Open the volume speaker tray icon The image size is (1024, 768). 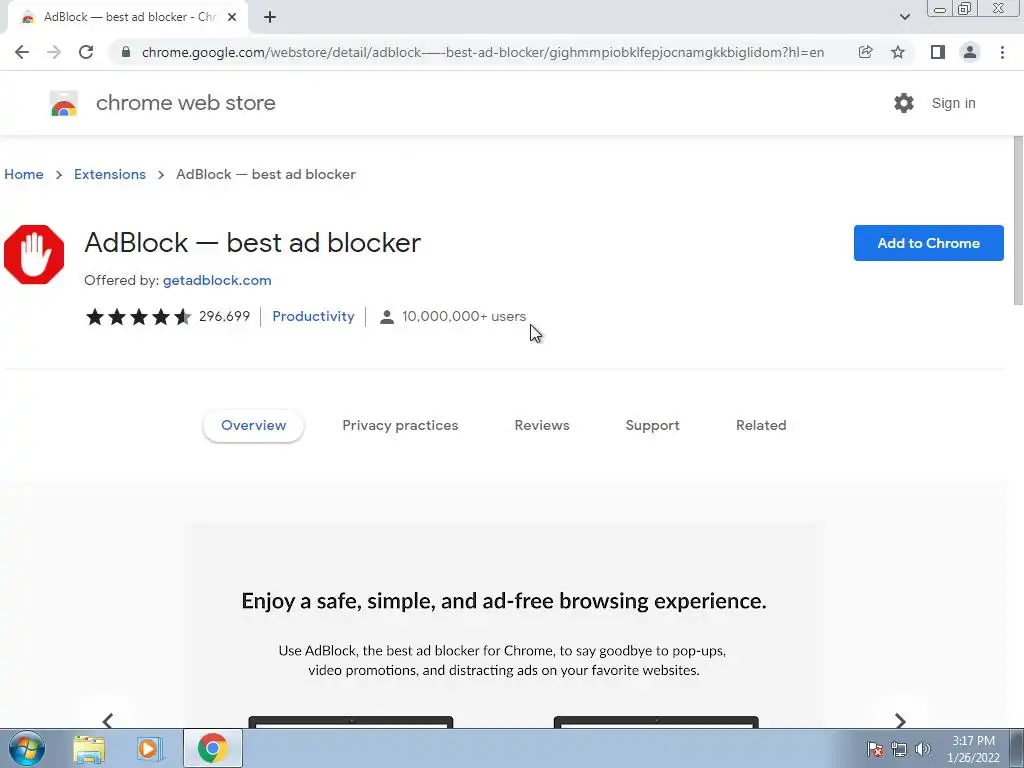923,749
